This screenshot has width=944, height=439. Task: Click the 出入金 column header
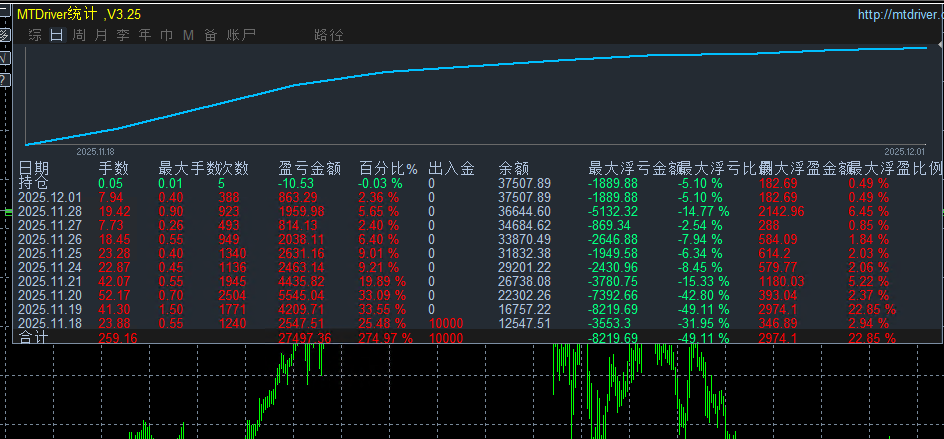tap(452, 168)
